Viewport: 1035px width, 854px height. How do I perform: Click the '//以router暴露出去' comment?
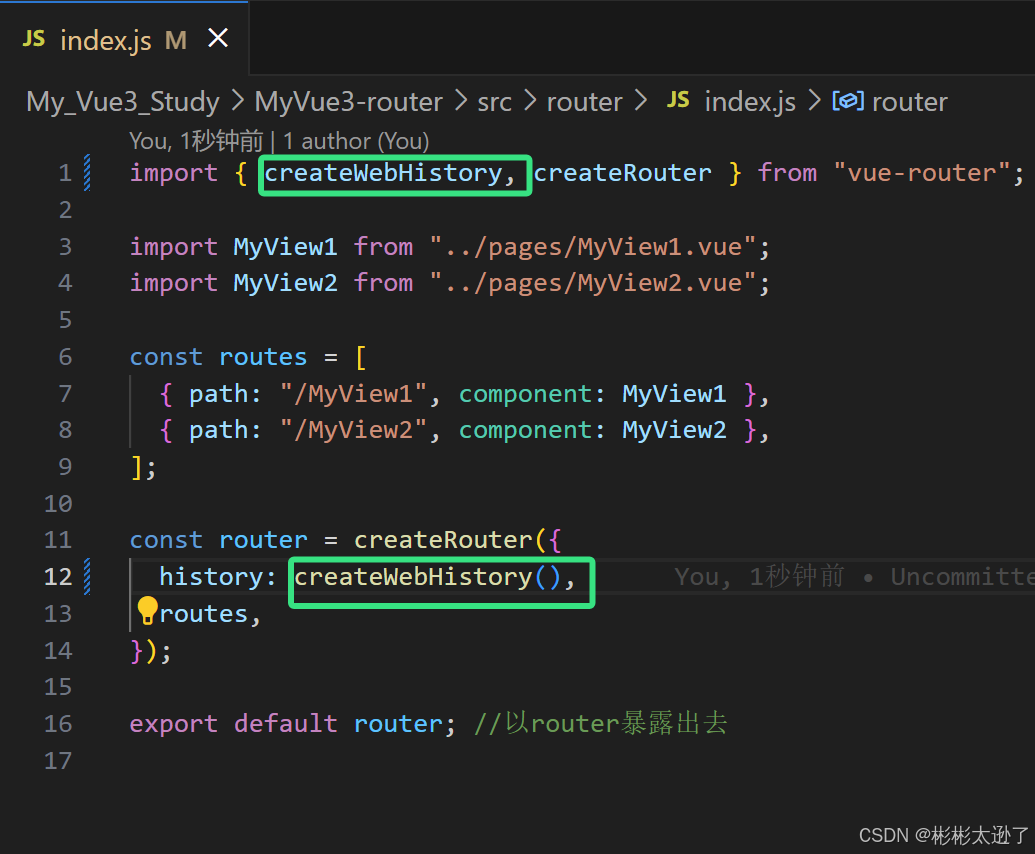pyautogui.click(x=601, y=723)
